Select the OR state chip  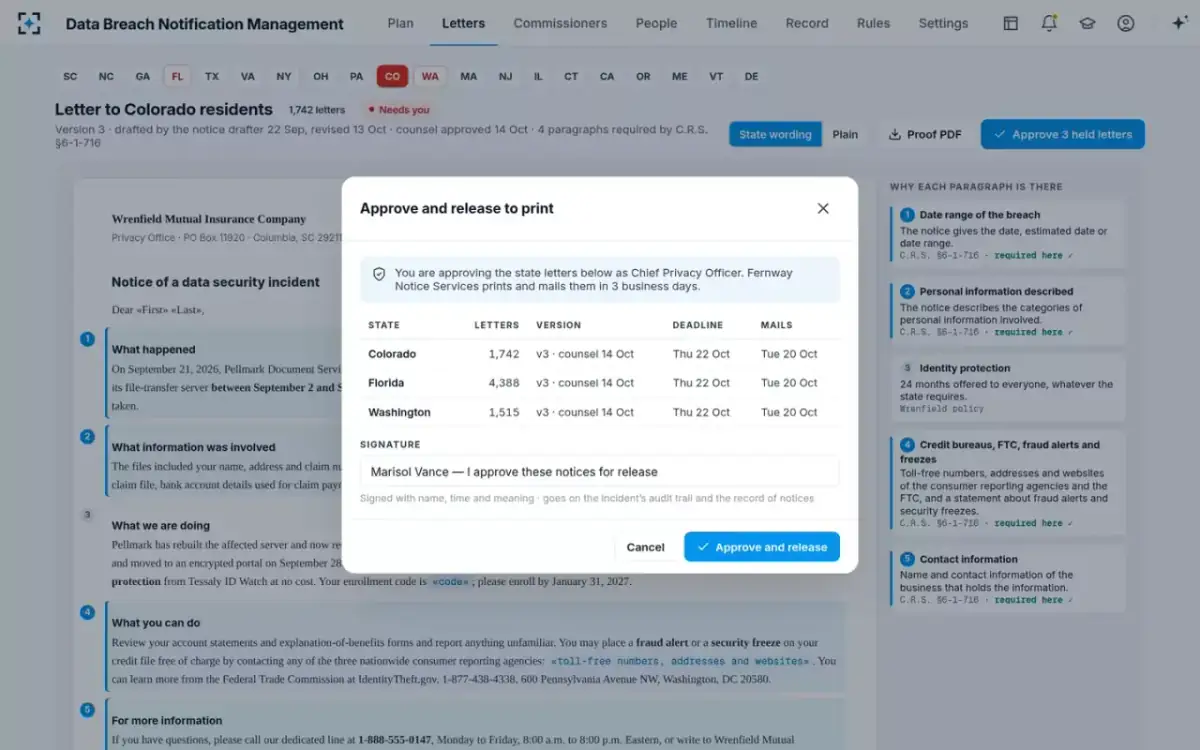coord(643,76)
